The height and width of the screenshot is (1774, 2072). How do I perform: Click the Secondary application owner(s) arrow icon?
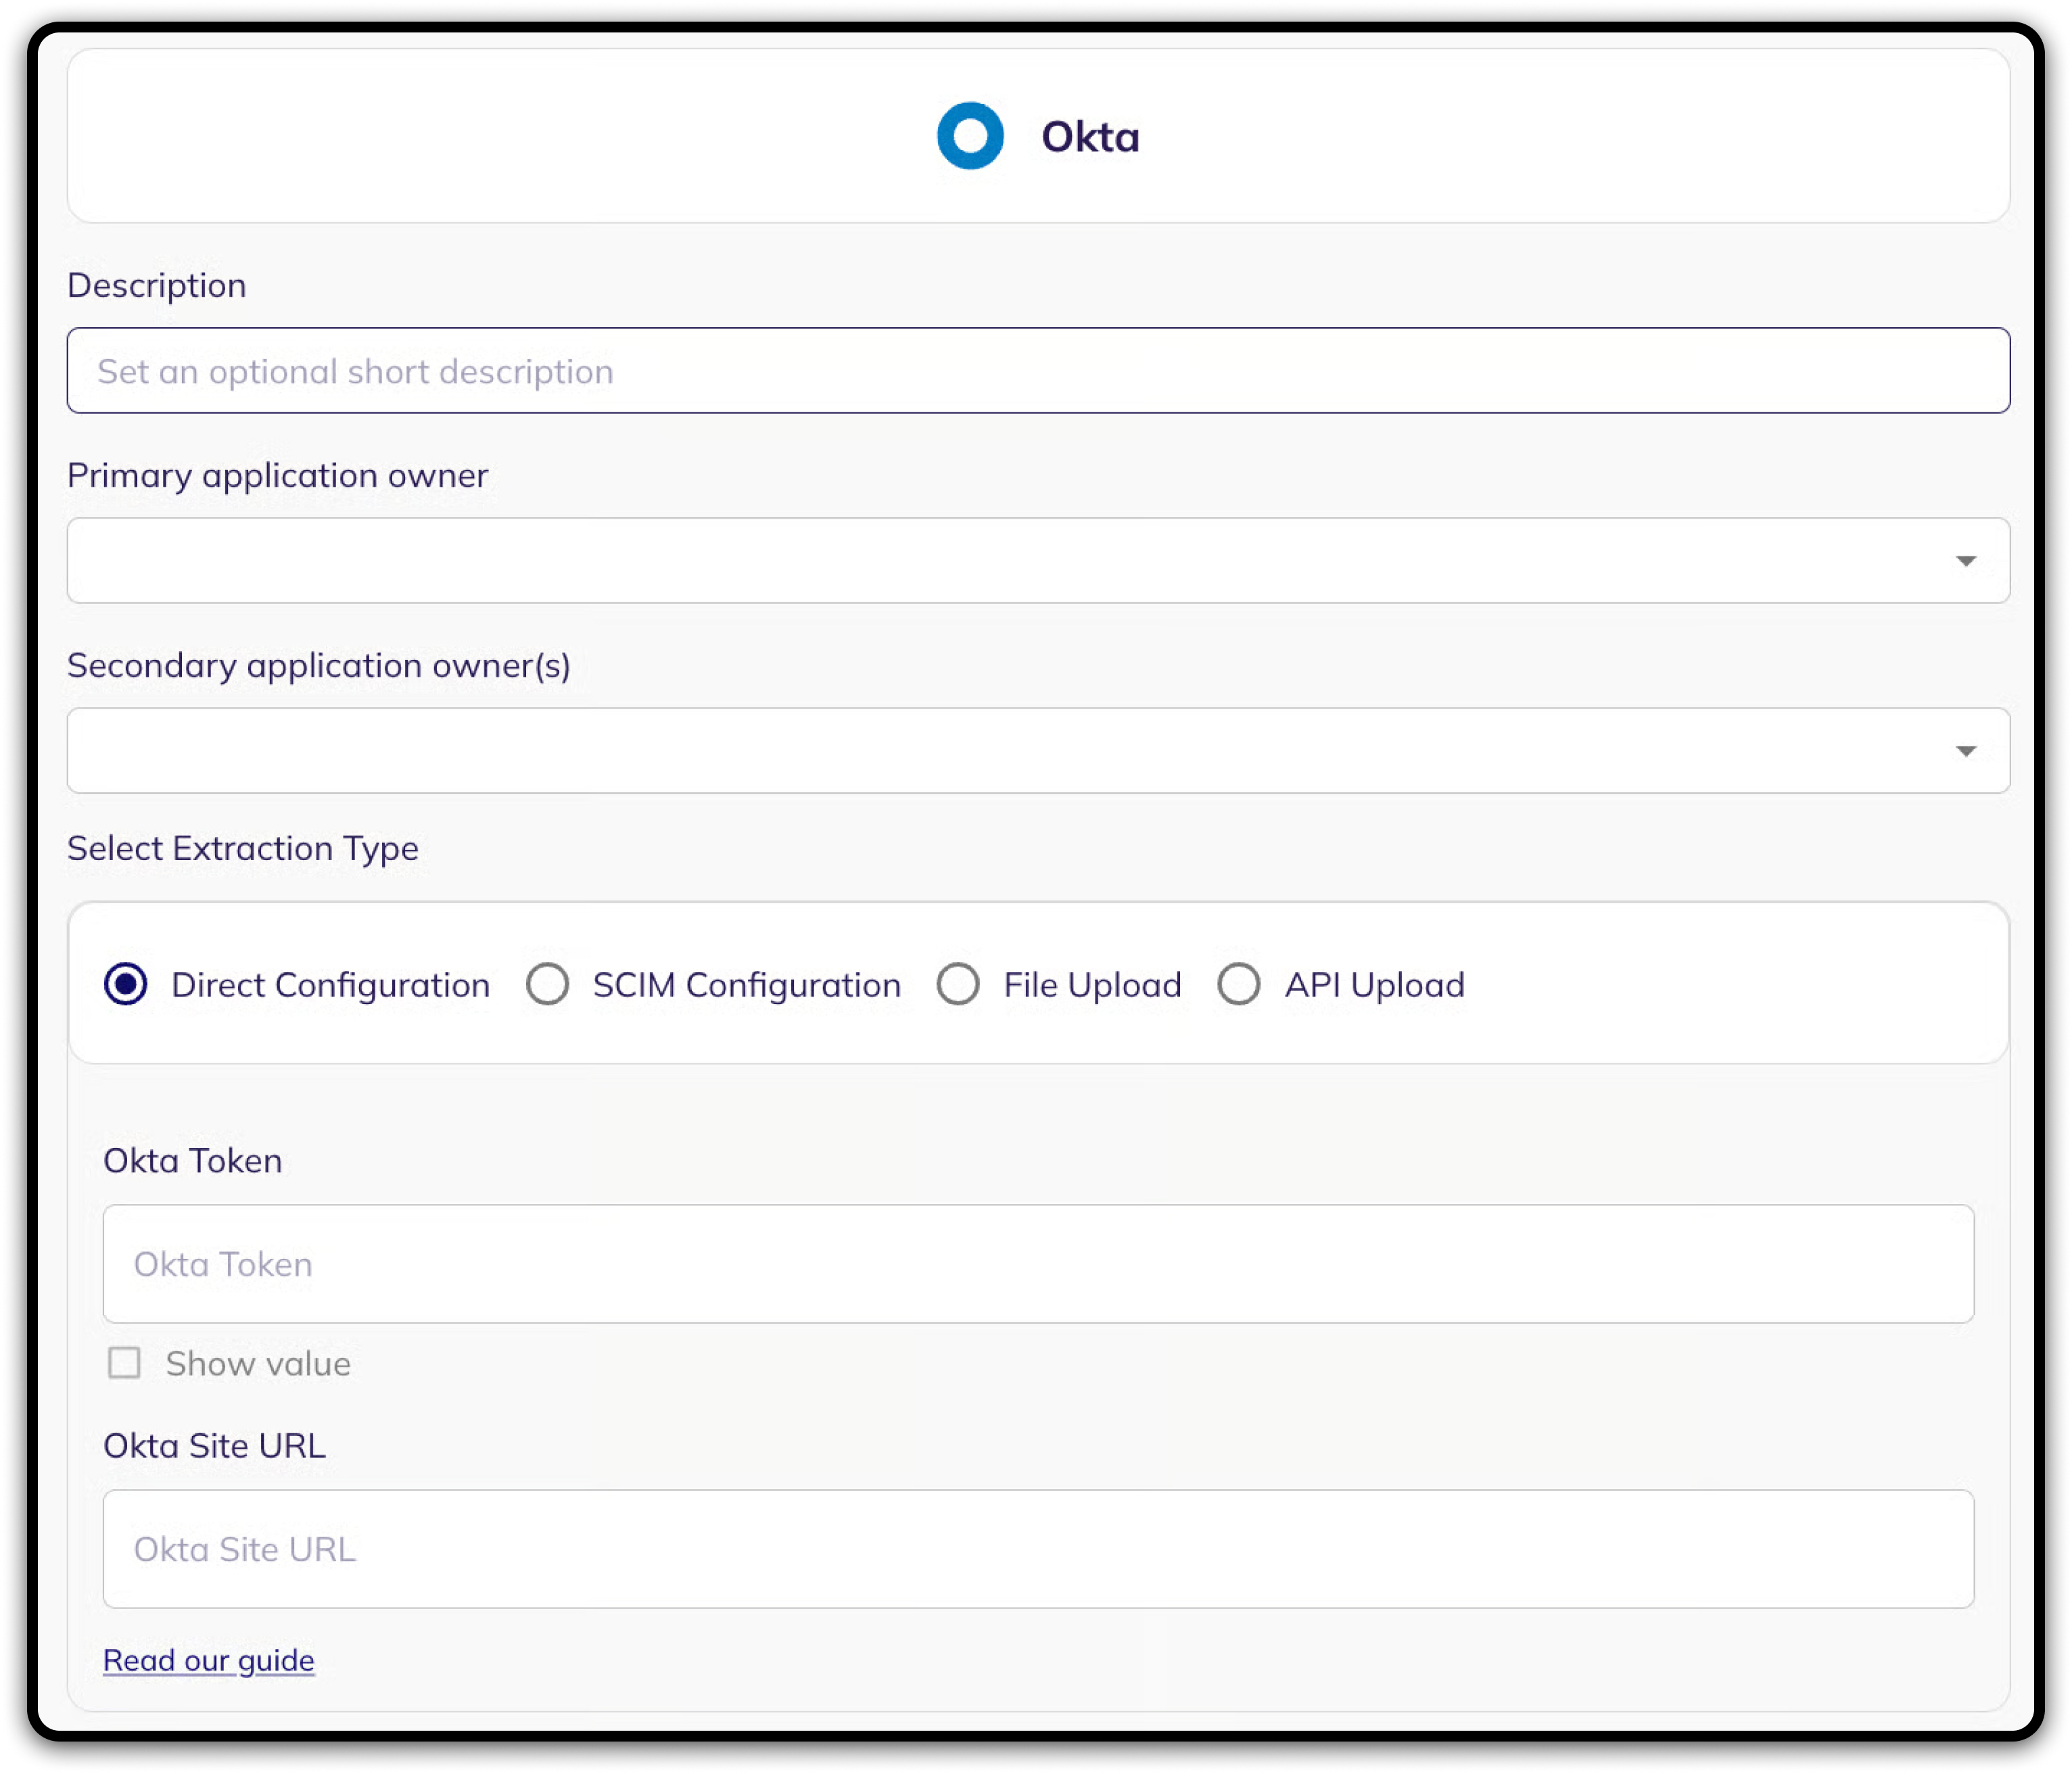[x=1965, y=751]
